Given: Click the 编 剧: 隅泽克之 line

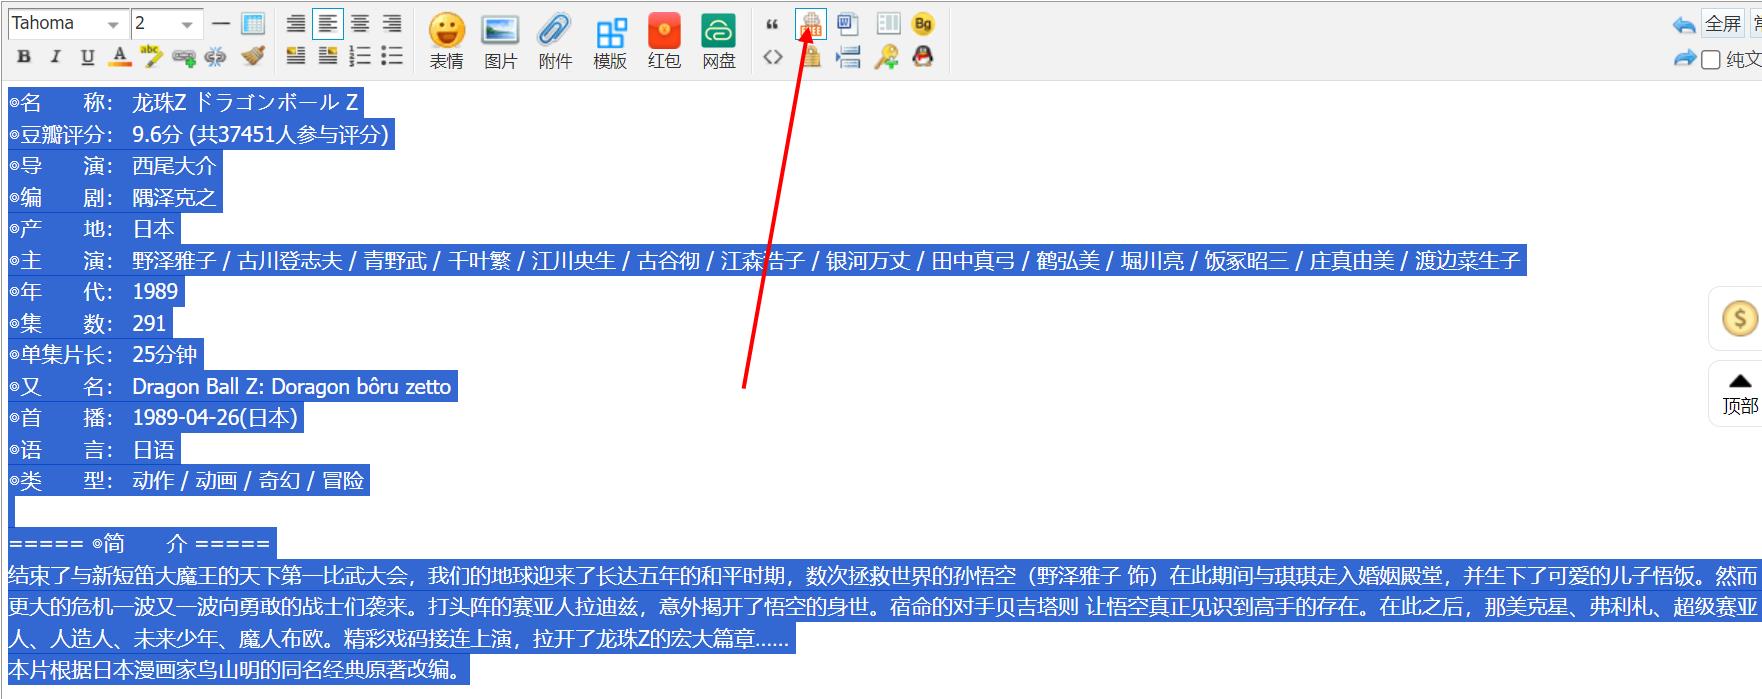Looking at the screenshot, I should [x=115, y=198].
